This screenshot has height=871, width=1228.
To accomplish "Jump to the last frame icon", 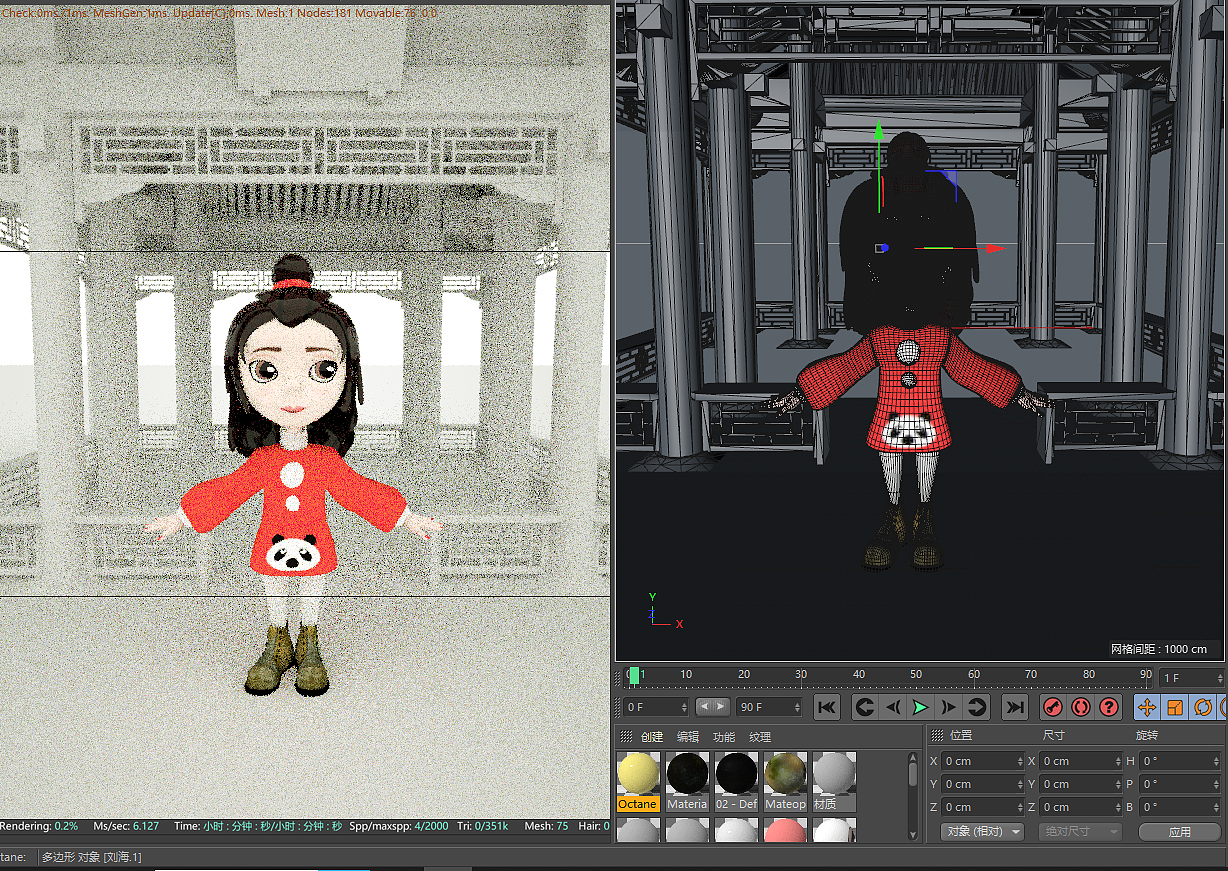I will point(1013,707).
